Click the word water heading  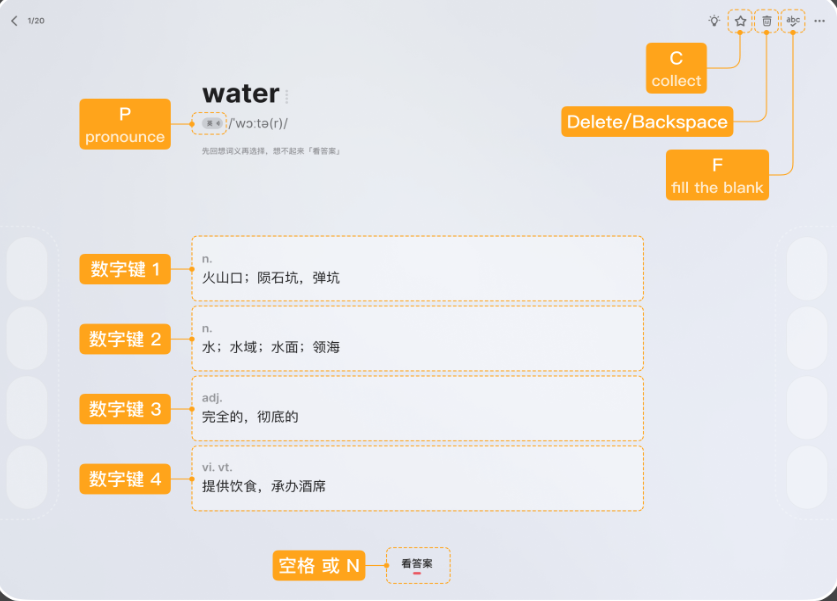241,94
